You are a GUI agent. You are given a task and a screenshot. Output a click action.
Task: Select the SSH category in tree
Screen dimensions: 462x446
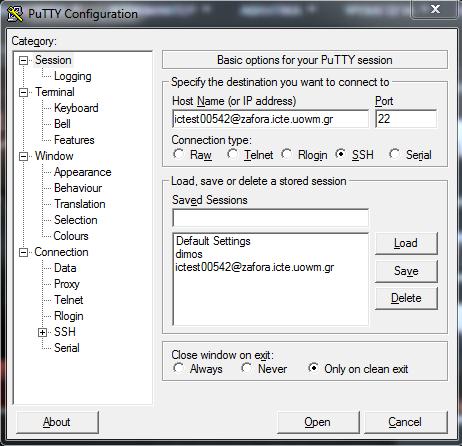65,332
